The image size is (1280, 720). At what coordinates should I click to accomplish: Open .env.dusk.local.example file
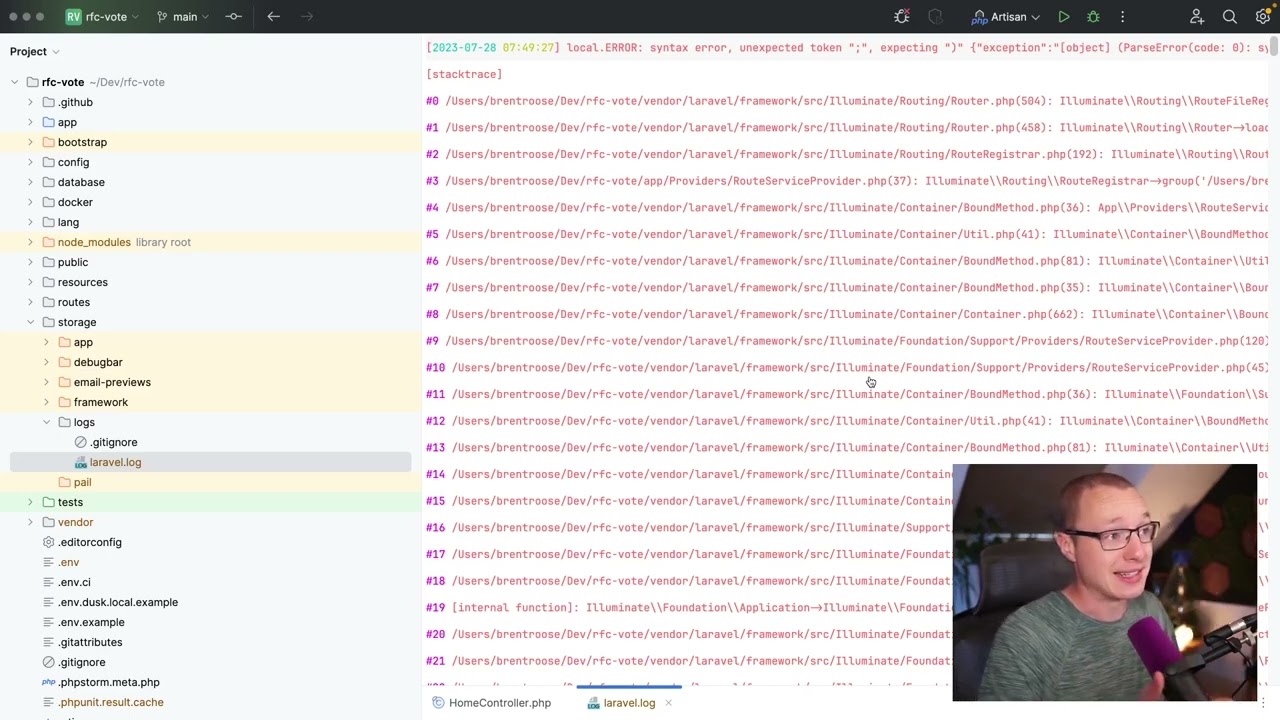[117, 602]
